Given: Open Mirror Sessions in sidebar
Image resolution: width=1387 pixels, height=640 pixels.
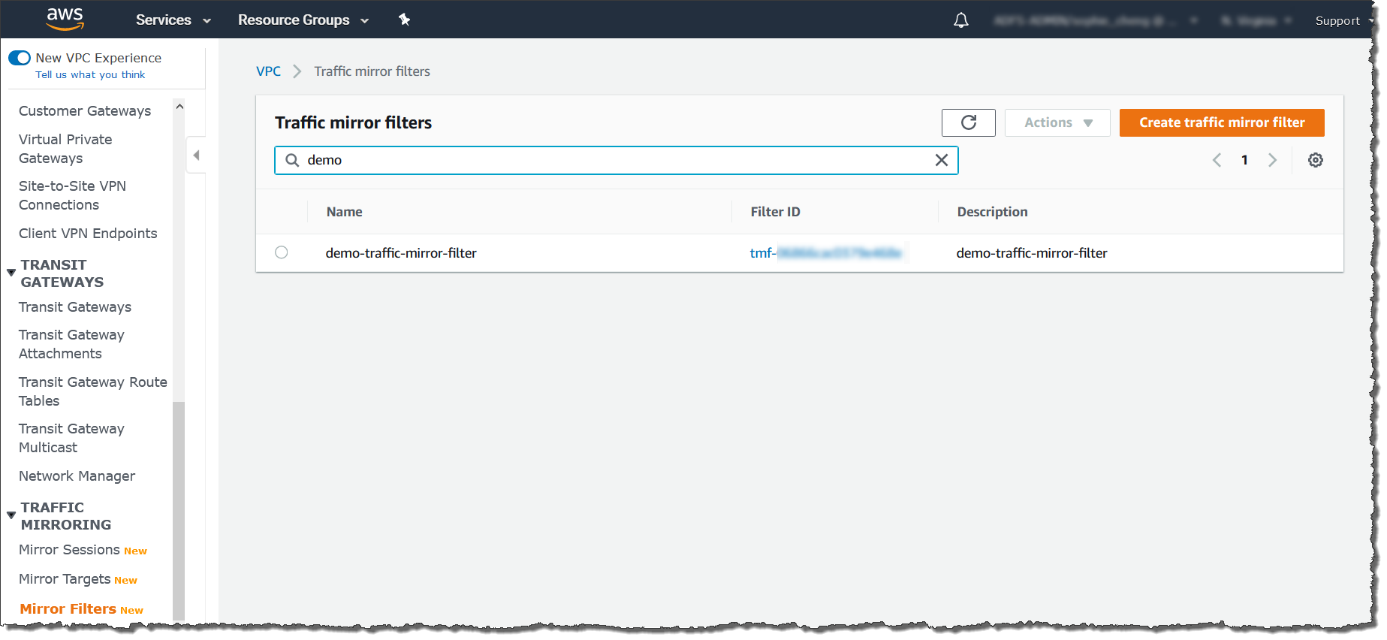Looking at the screenshot, I should pyautogui.click(x=69, y=550).
